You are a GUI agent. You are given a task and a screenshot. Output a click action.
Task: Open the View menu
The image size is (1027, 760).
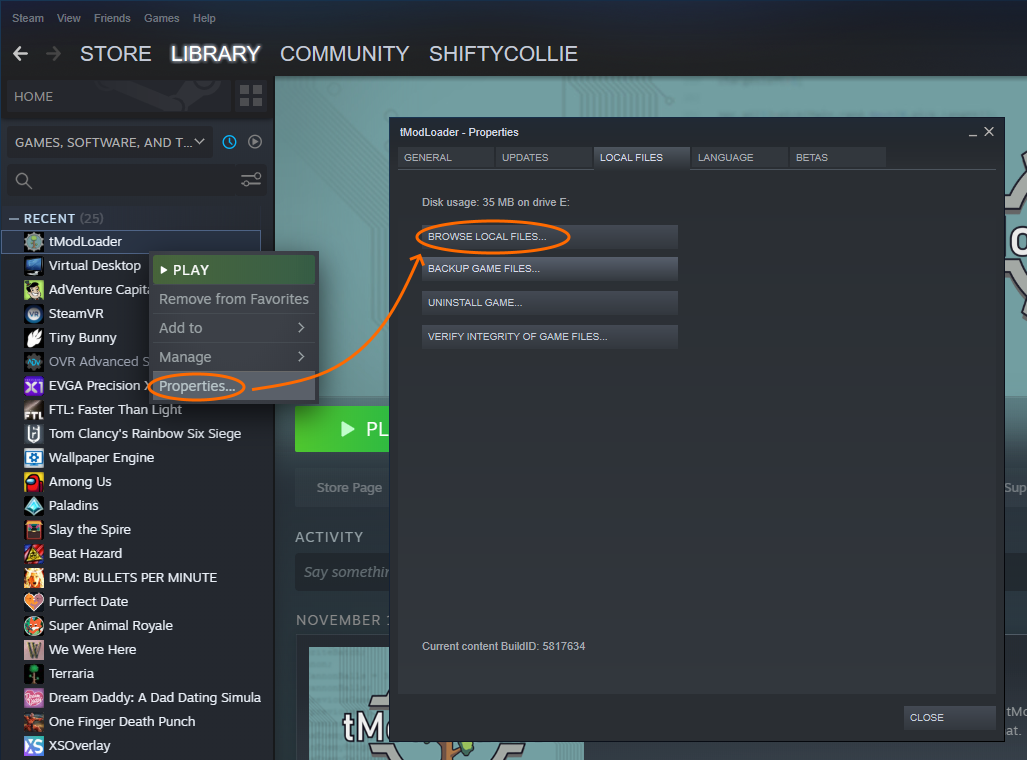click(68, 18)
